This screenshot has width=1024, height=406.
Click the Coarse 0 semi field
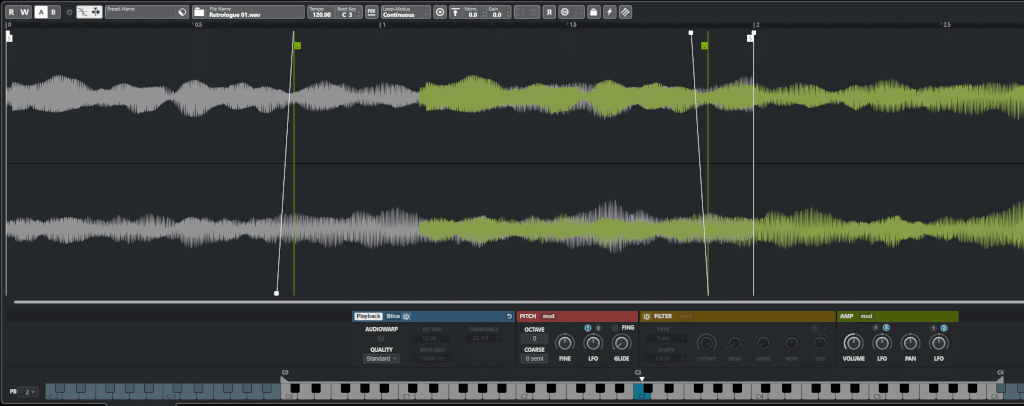pos(534,358)
